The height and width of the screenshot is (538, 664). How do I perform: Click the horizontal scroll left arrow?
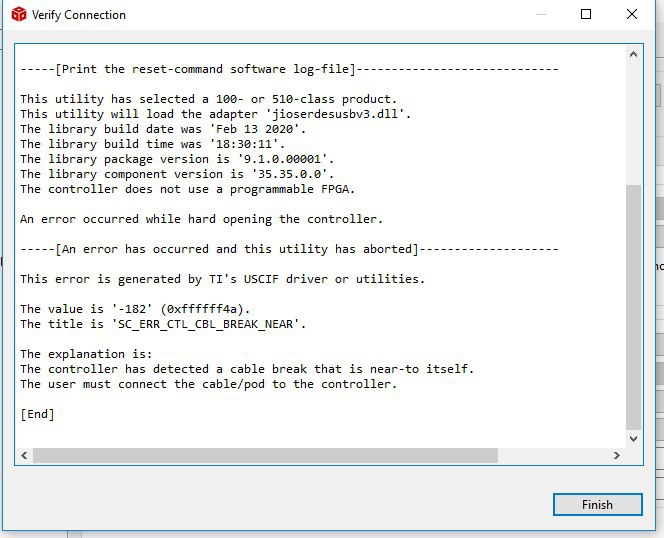pyautogui.click(x=24, y=455)
